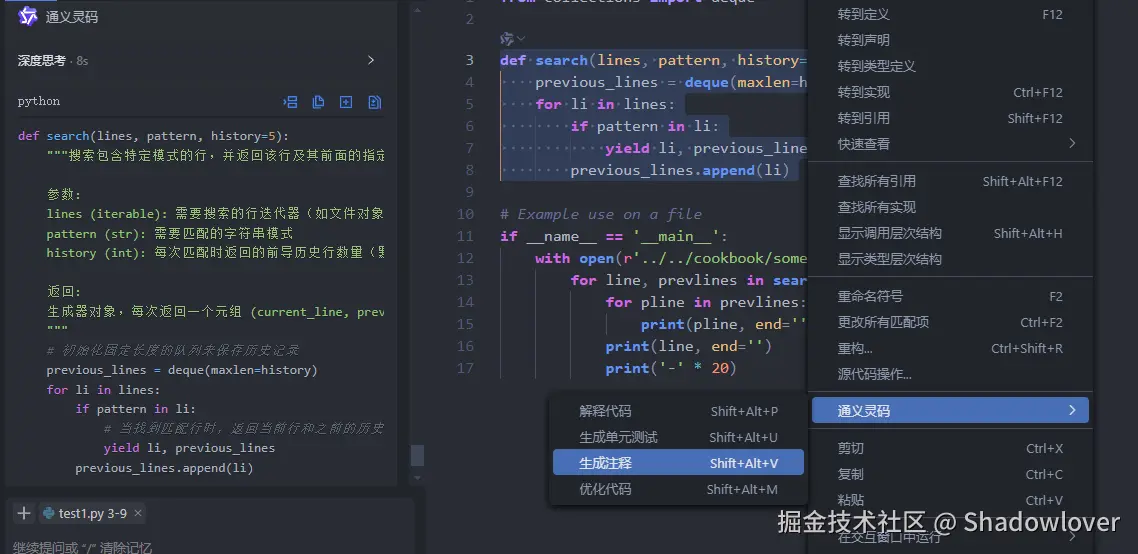
Task: Choose 显示调用层次结构
Action: pyautogui.click(x=949, y=233)
